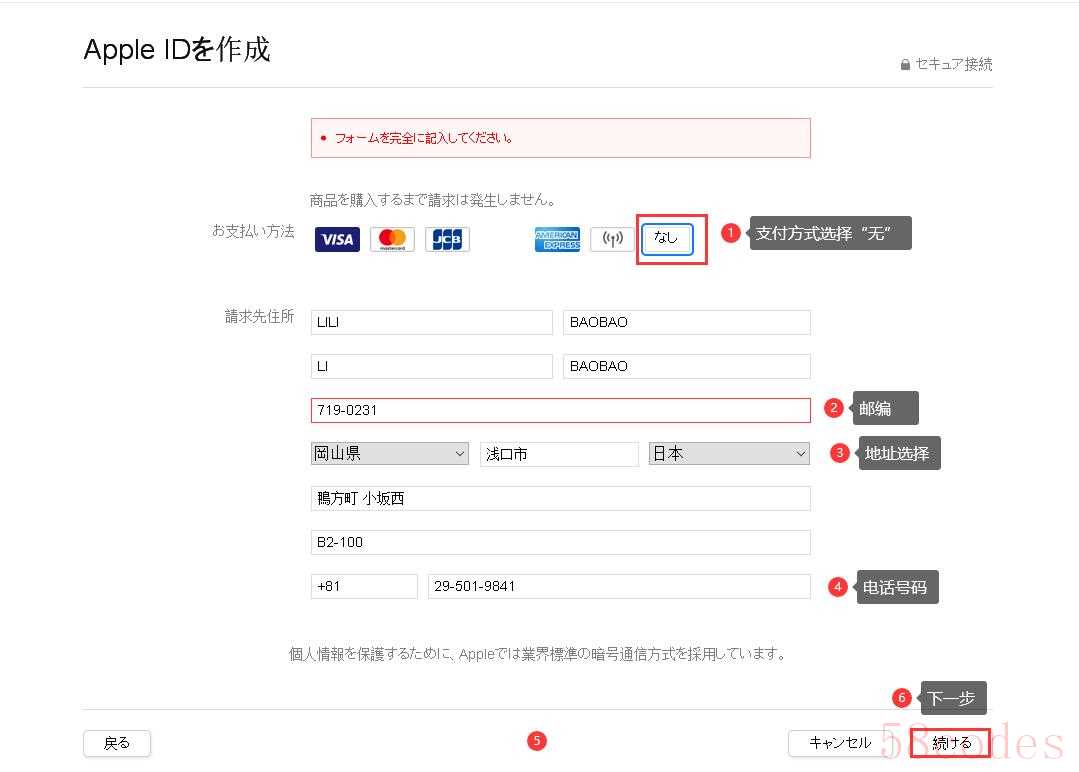The height and width of the screenshot is (772, 1079).
Task: Click the city field showing 浅口市
Action: [559, 454]
